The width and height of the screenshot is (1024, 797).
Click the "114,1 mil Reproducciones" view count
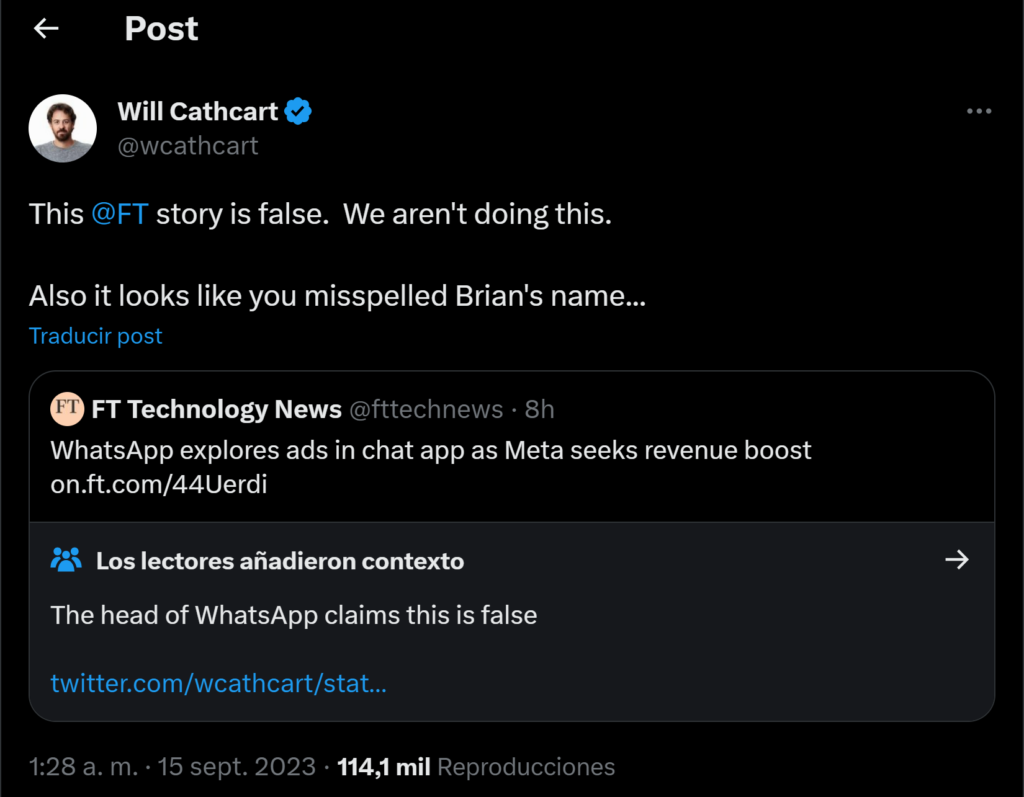click(x=476, y=767)
